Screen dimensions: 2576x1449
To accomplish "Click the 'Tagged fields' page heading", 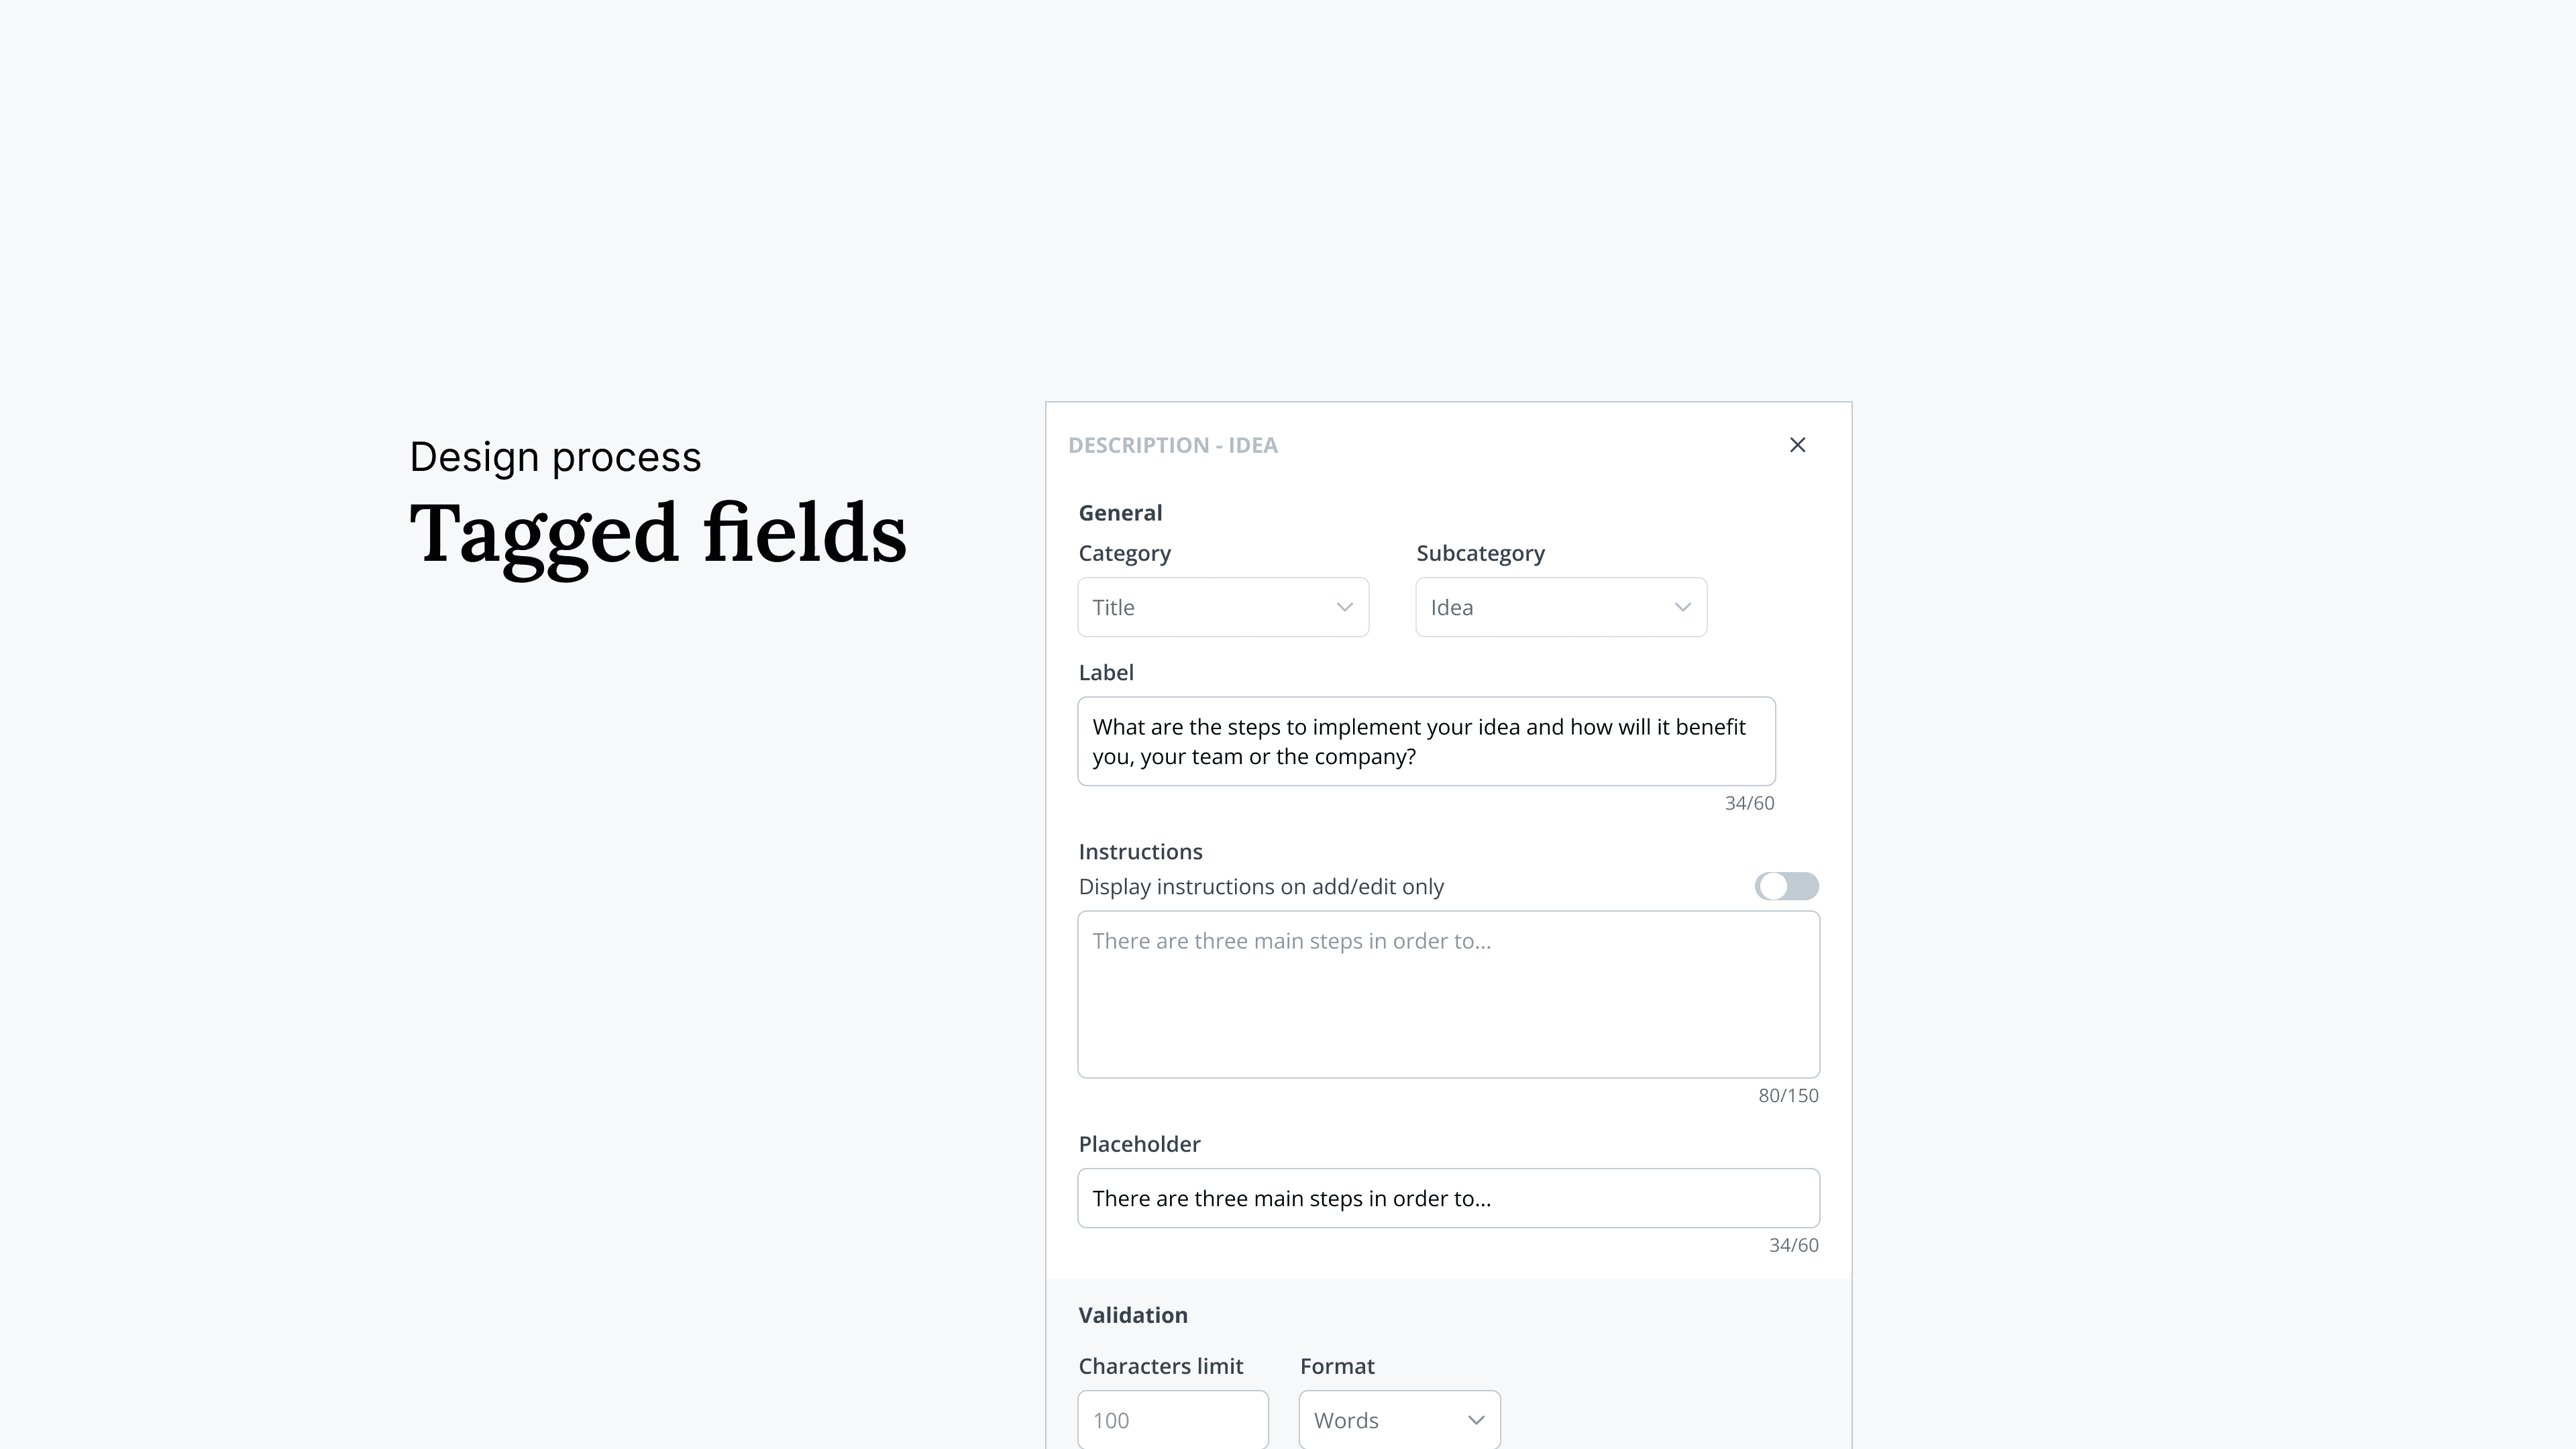I will (658, 533).
